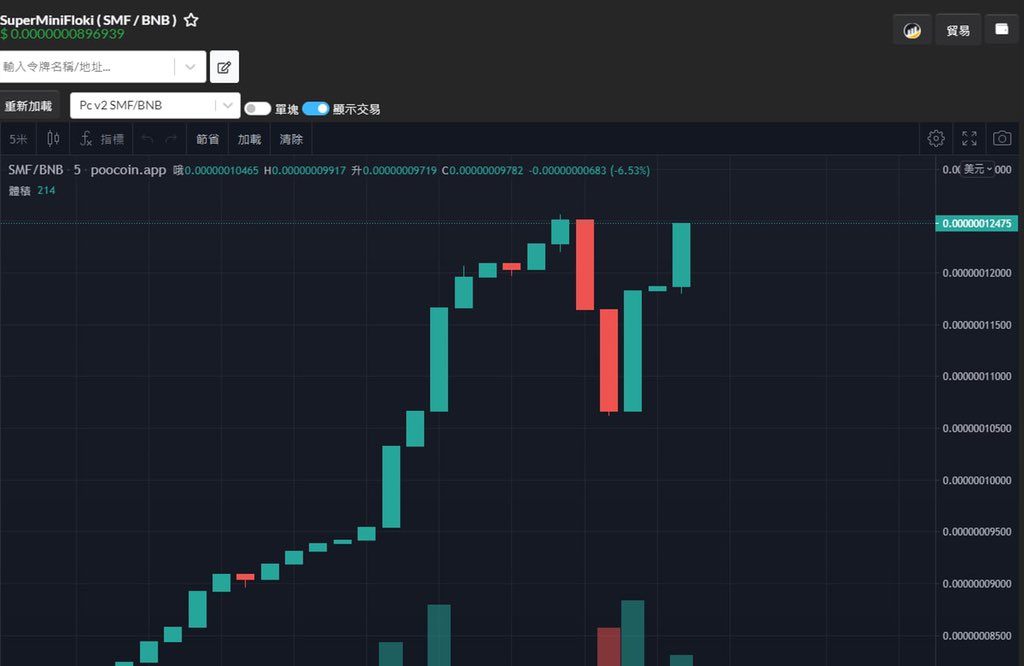This screenshot has width=1024, height=666.
Task: Click the 0.00000009000 price axis label
Action: [977, 584]
